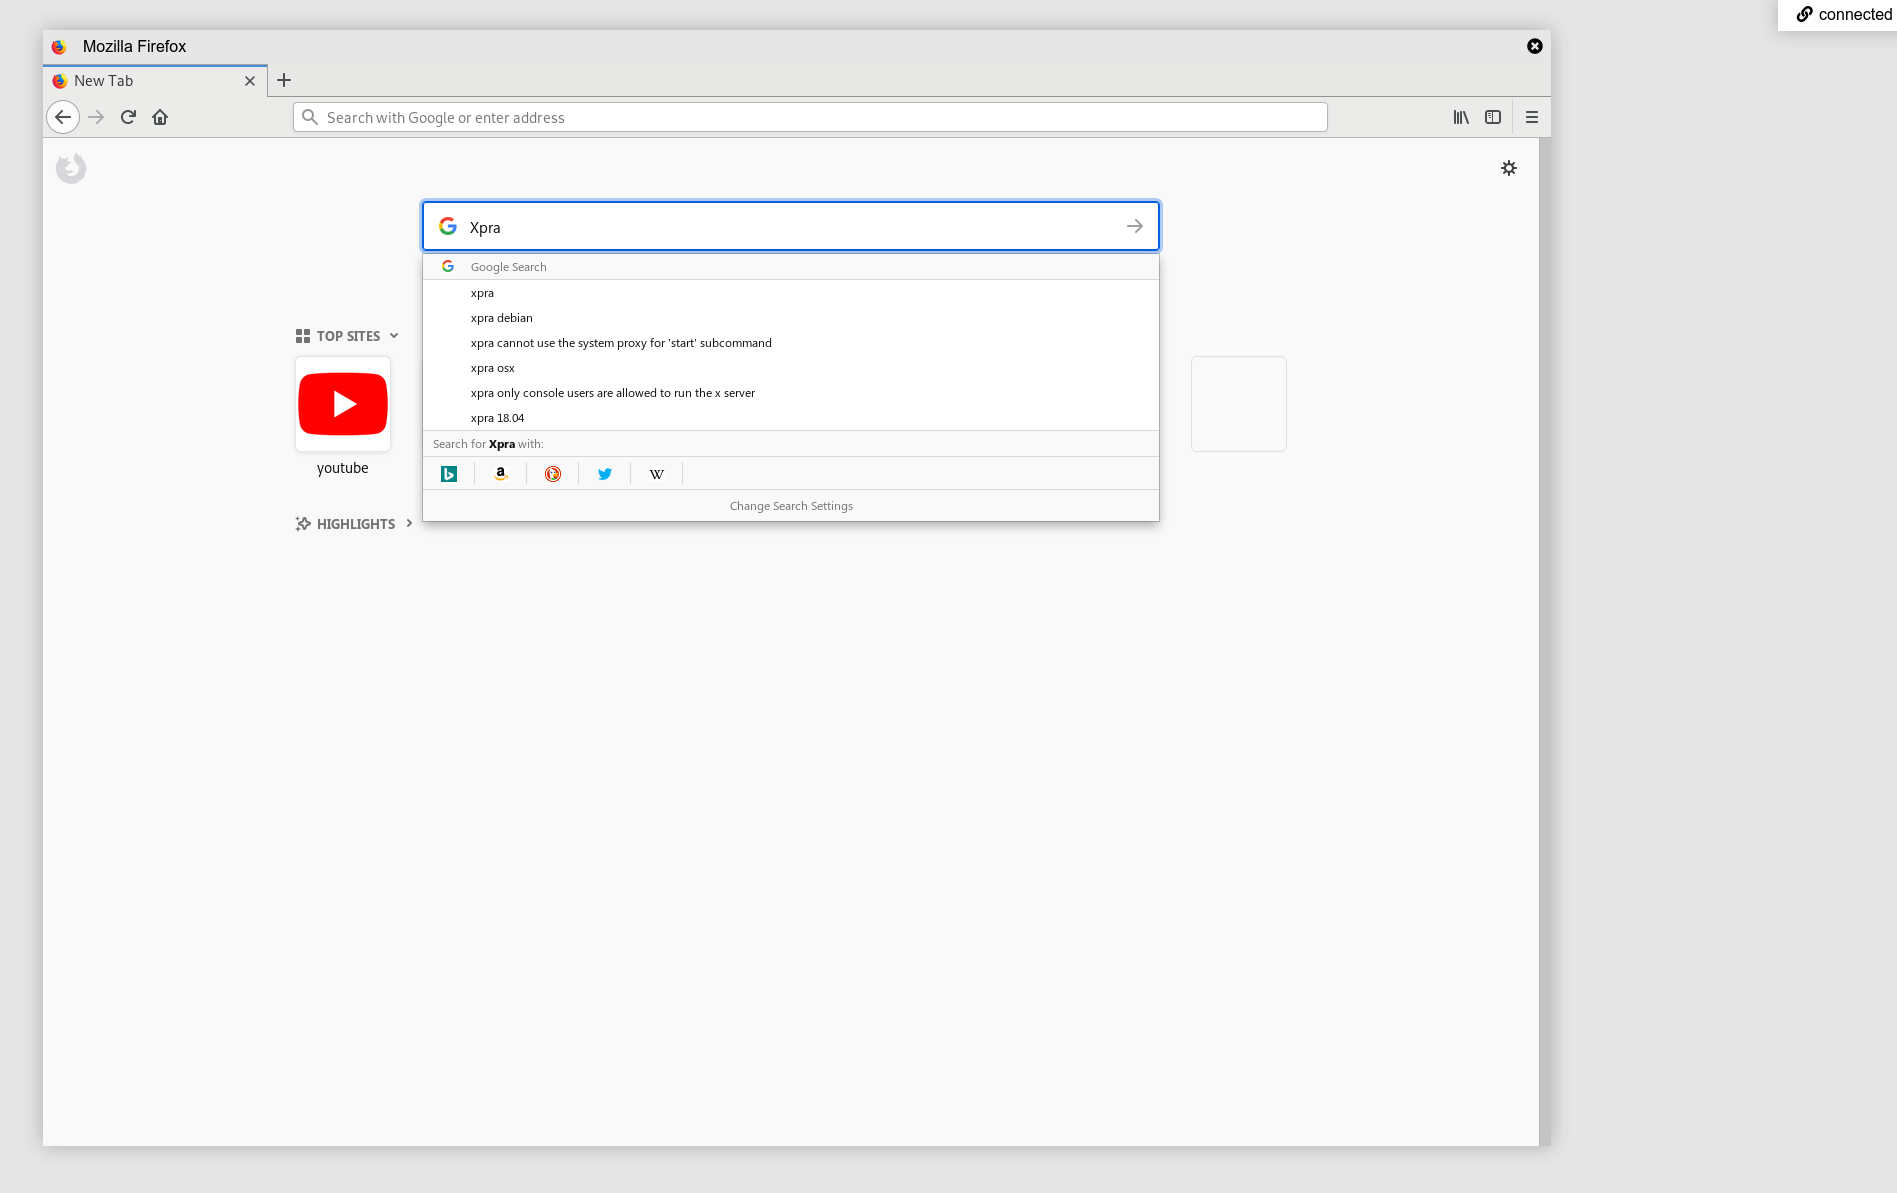Screen dimensions: 1897x1193
Task: Choose the 'xpra debian' suggestion
Action: 791,318
